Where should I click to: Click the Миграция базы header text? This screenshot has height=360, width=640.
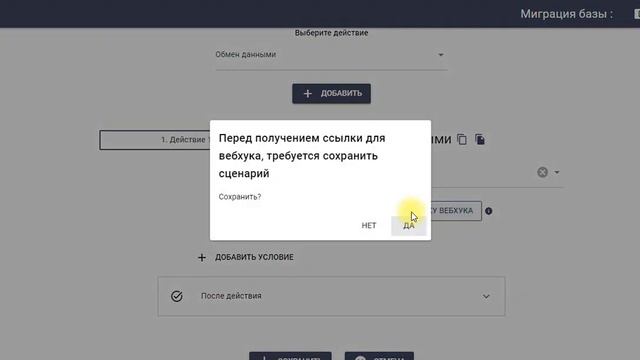(x=567, y=14)
